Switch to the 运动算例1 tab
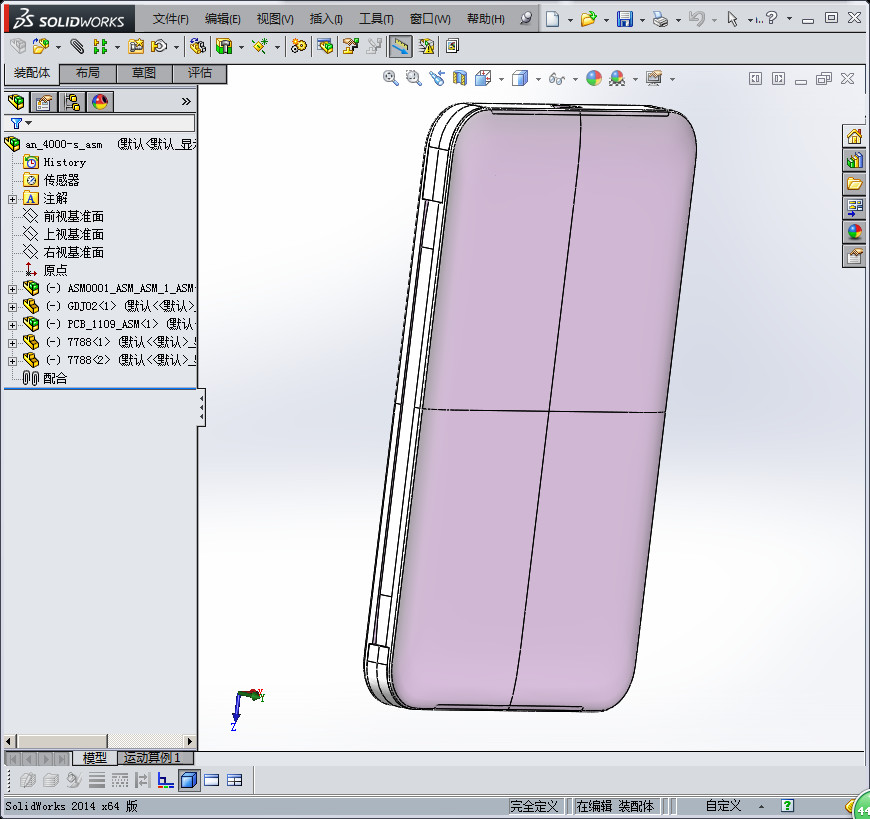 point(153,758)
